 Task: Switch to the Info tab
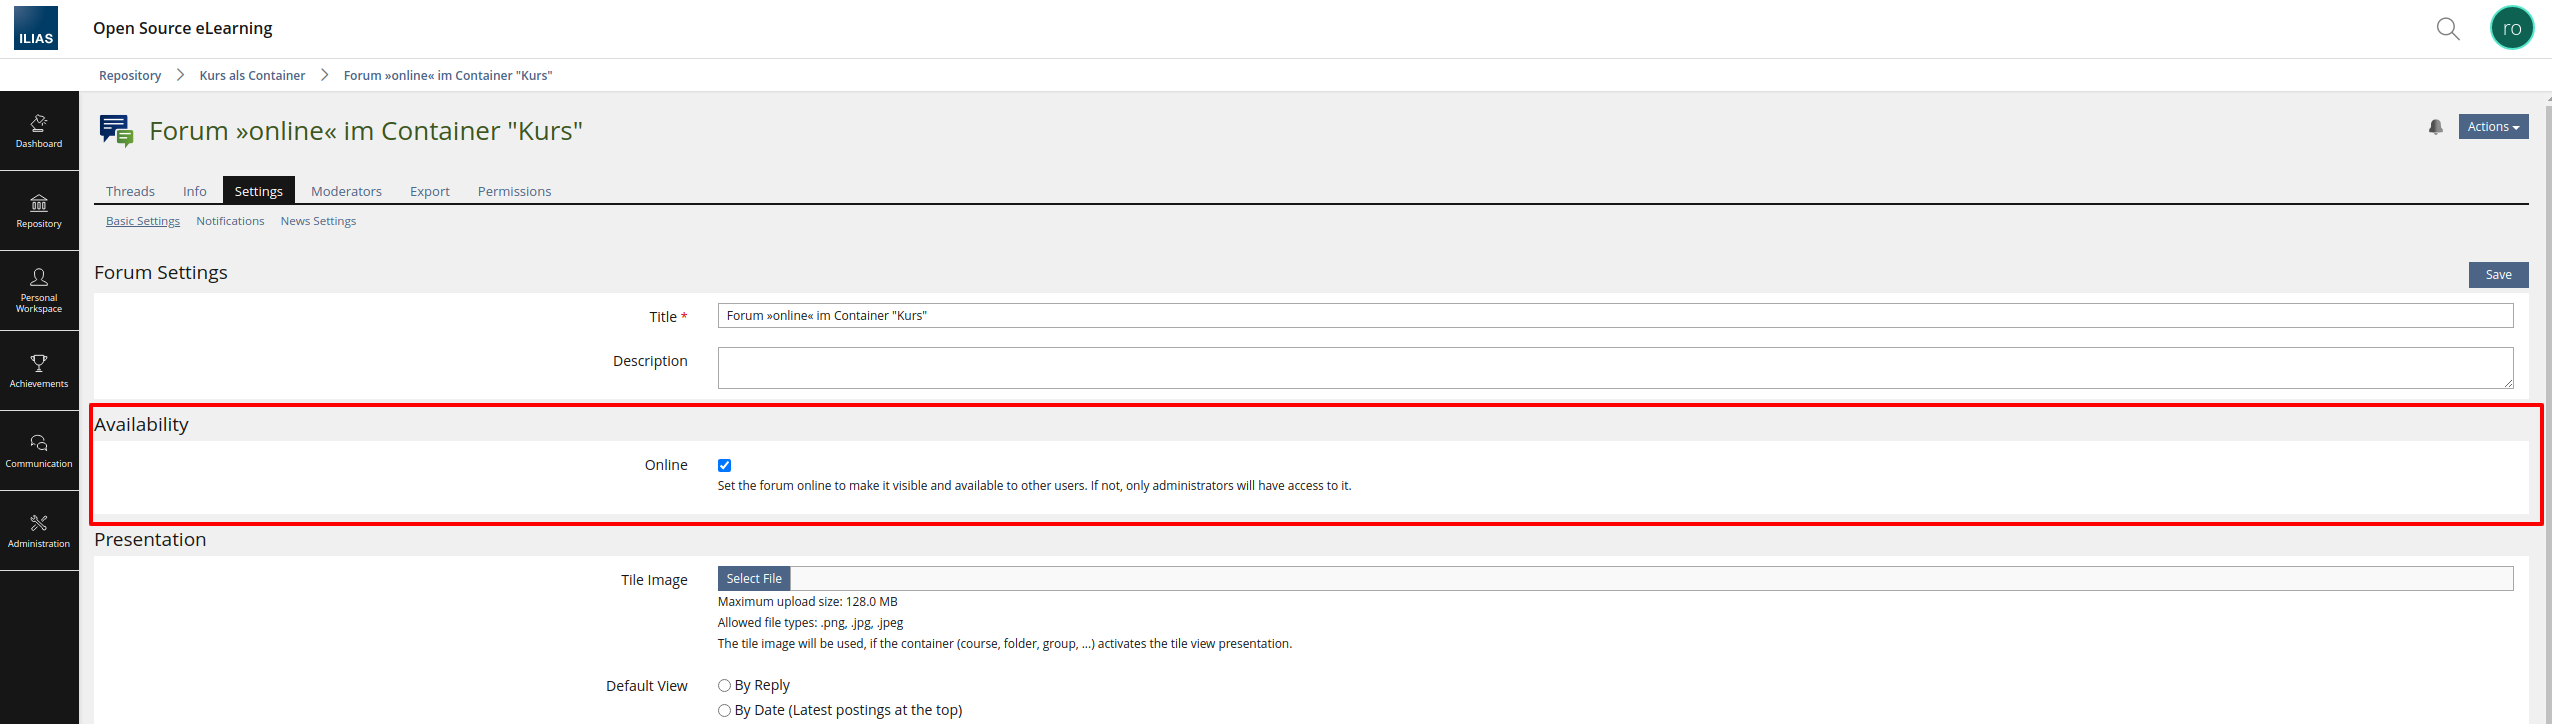click(195, 191)
